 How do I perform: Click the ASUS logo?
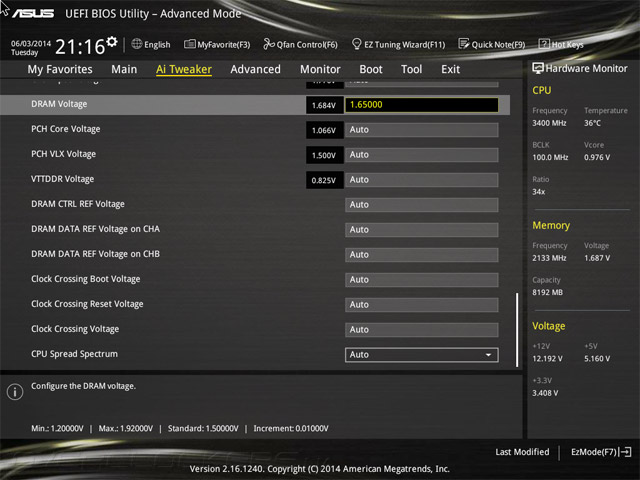(x=33, y=13)
